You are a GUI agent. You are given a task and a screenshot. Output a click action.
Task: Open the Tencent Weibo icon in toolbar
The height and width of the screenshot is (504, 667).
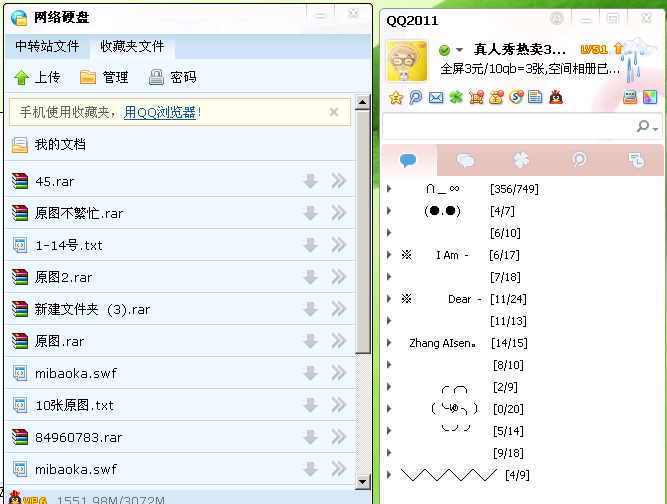pos(416,98)
